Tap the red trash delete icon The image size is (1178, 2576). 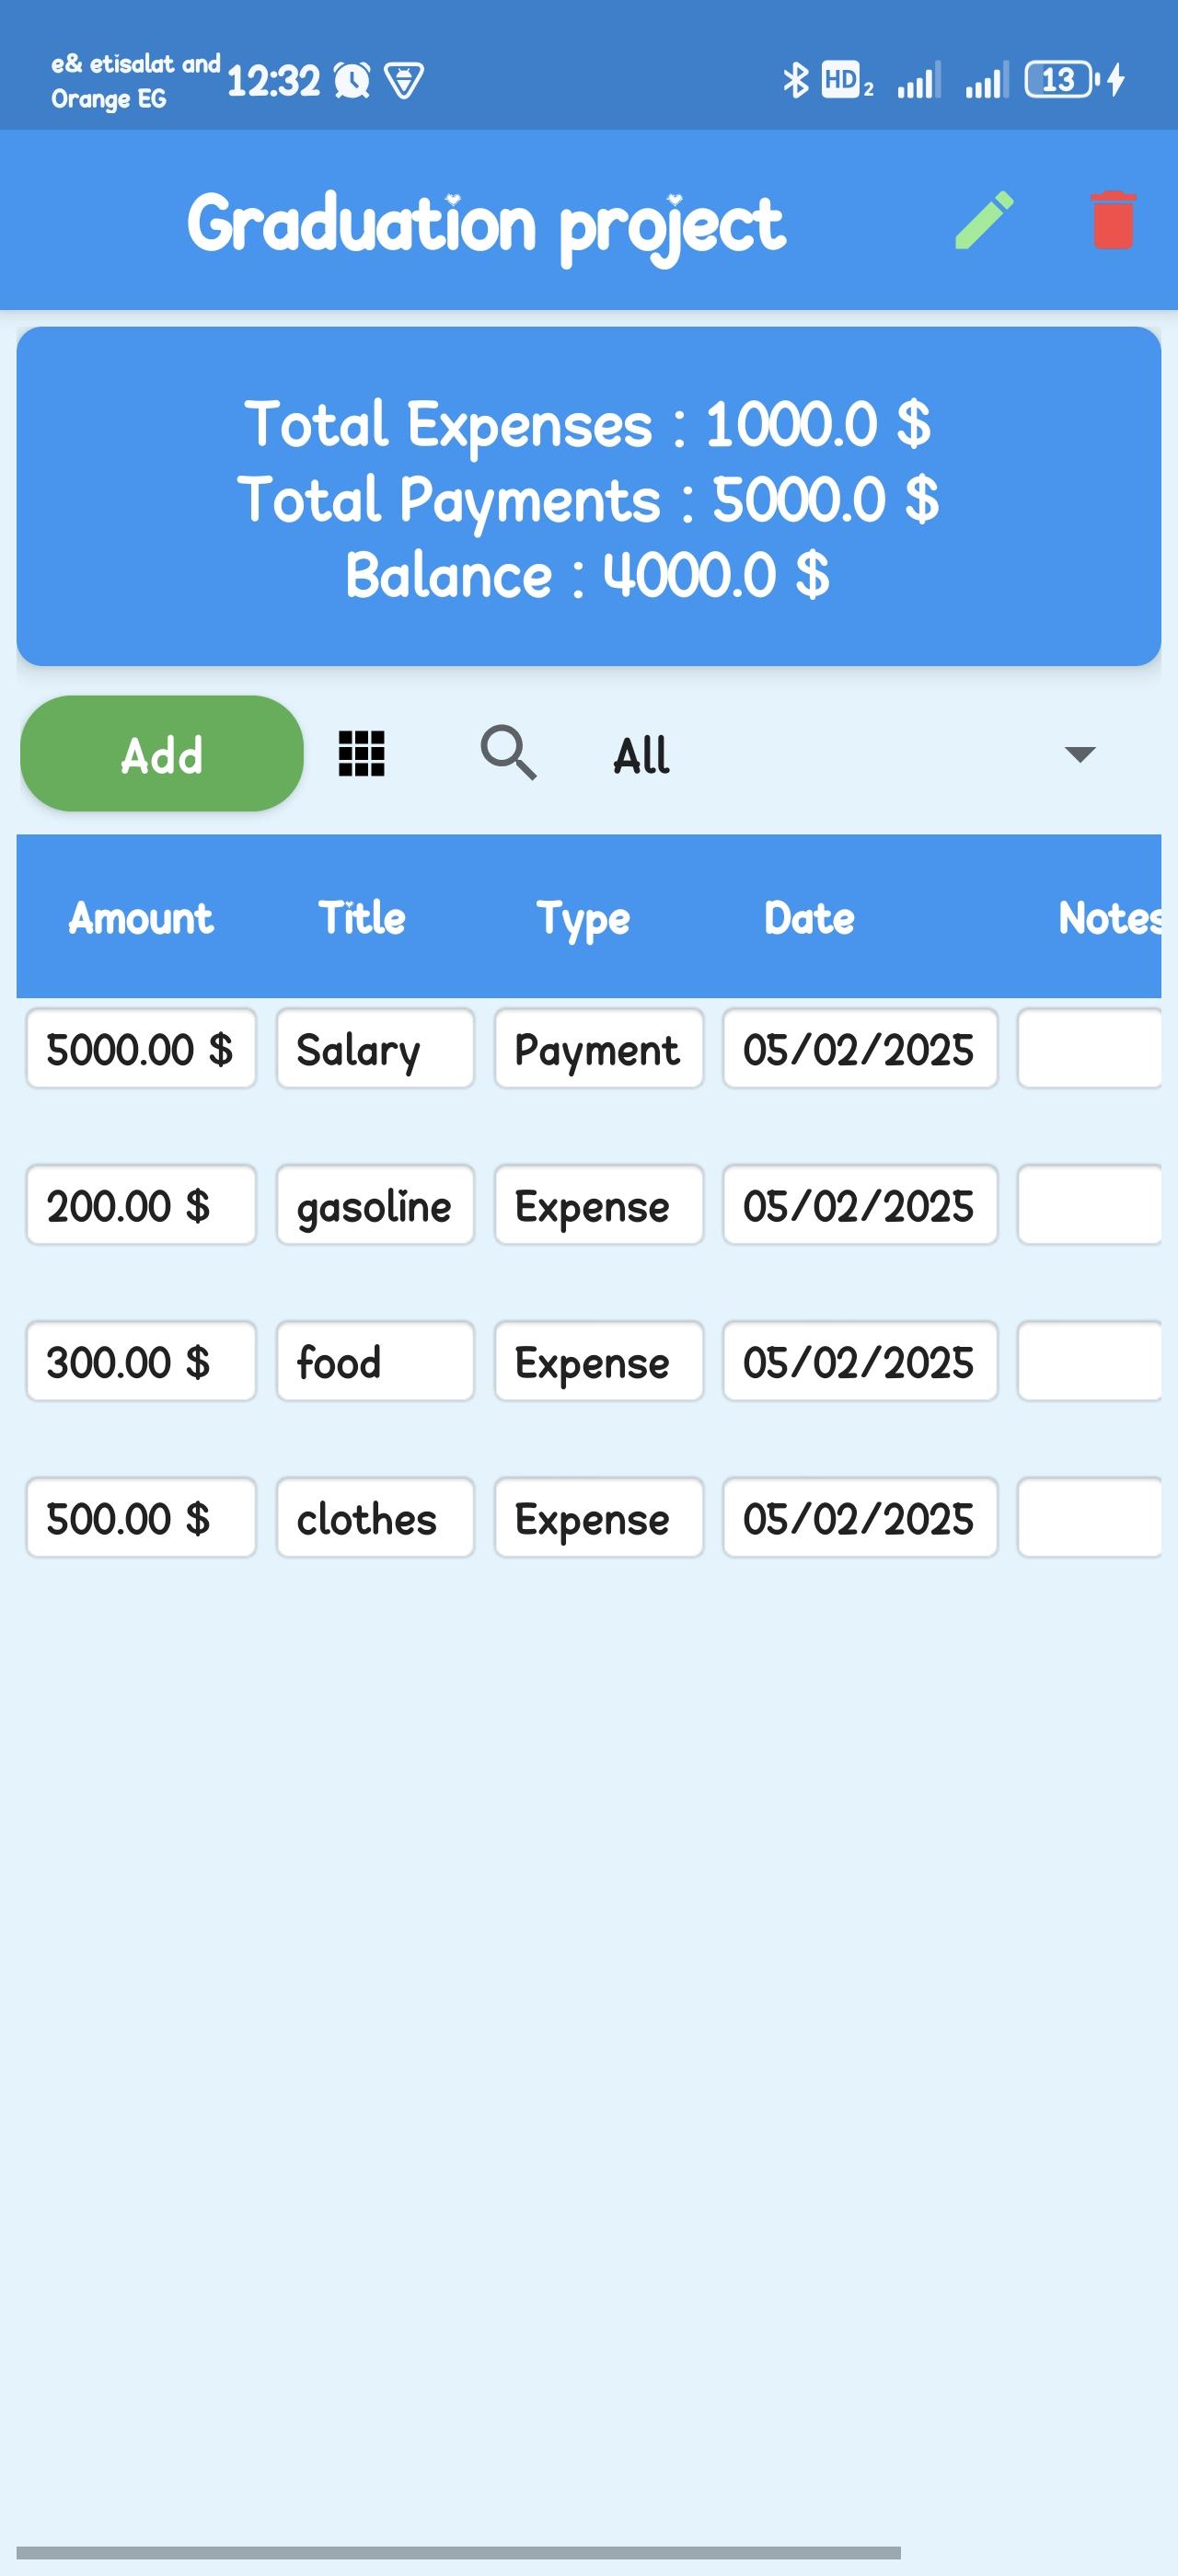[1112, 220]
